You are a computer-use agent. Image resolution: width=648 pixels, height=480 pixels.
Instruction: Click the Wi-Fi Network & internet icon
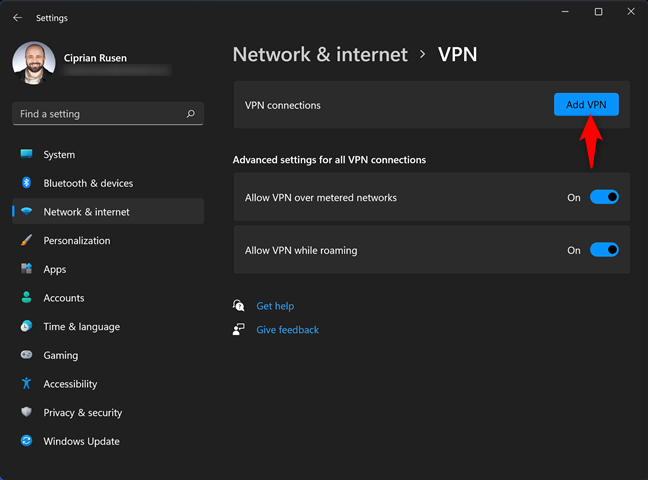coord(26,212)
